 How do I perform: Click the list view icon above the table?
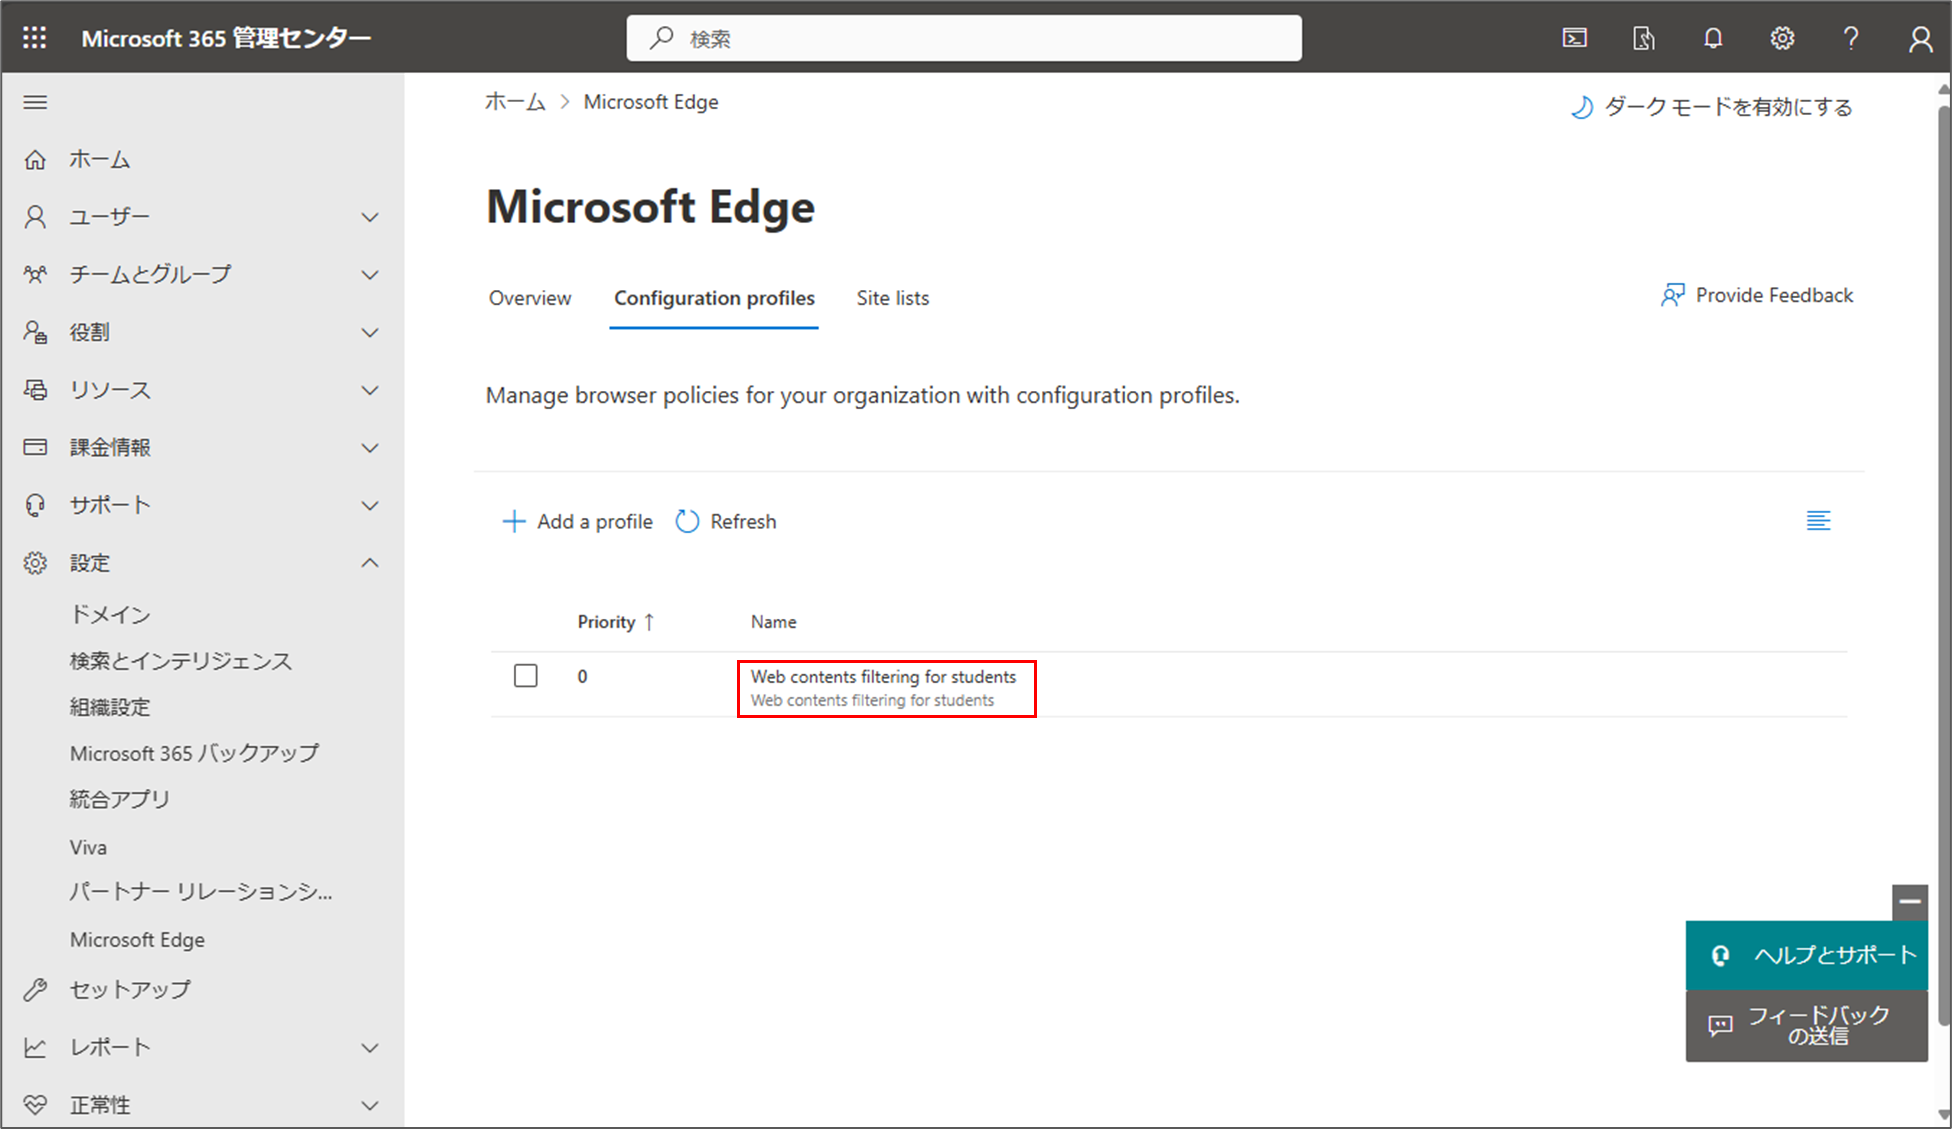[1819, 520]
